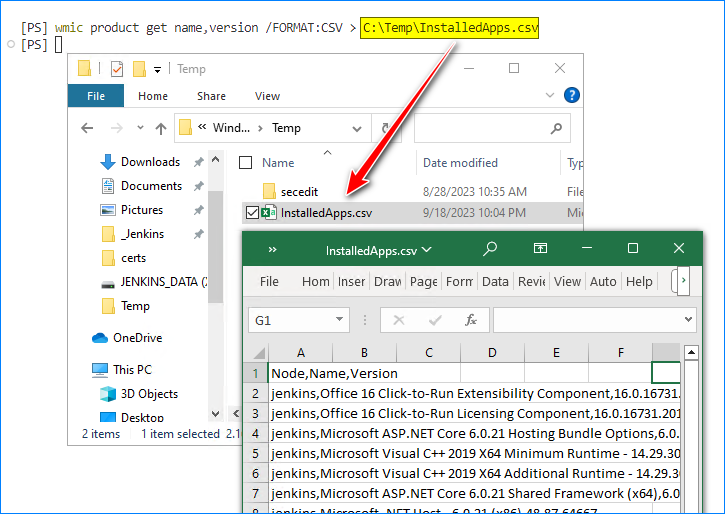
Task: Open Pictures in Explorer sidebar
Action: click(142, 210)
